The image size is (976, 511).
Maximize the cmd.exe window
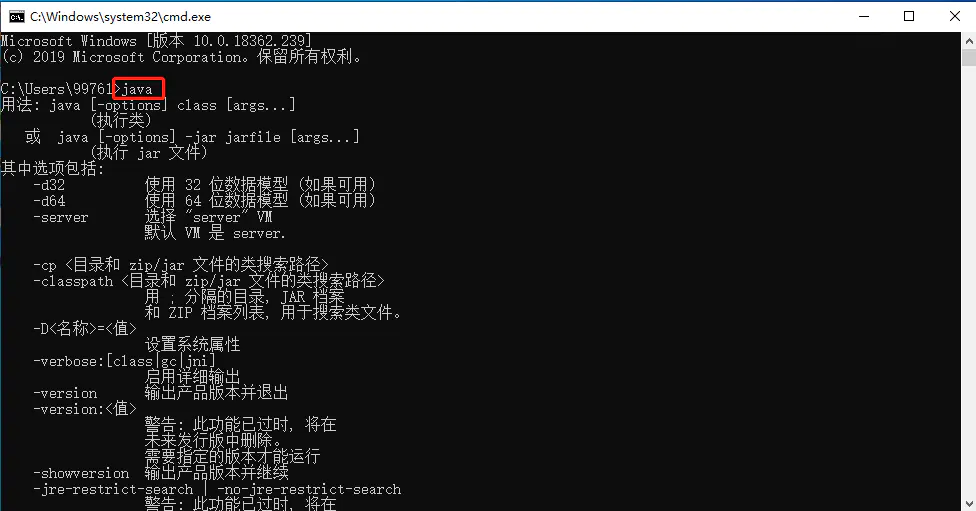909,16
